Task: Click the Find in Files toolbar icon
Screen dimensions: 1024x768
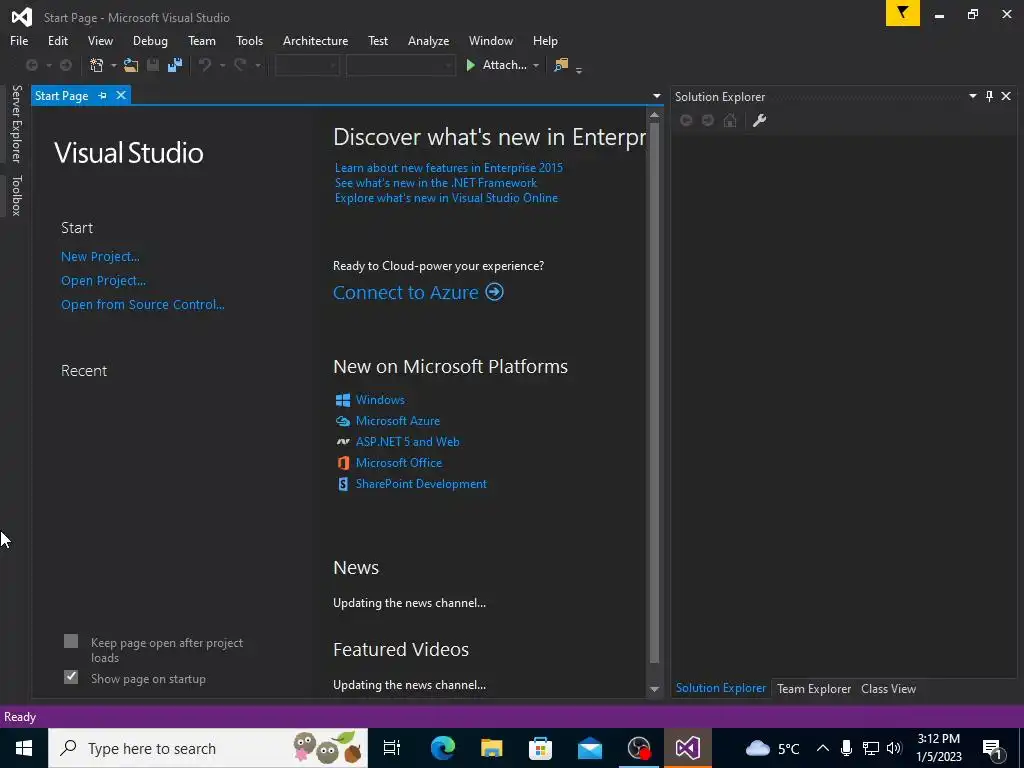Action: pyautogui.click(x=561, y=65)
